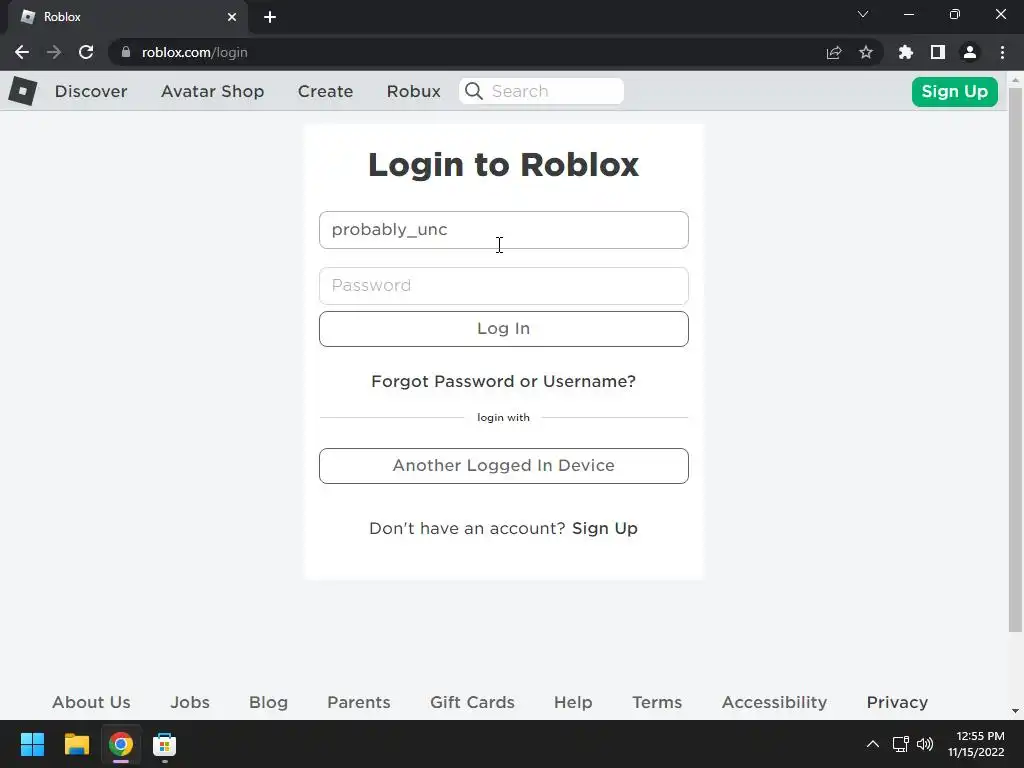Minimize the Chrome window

pos(908,14)
